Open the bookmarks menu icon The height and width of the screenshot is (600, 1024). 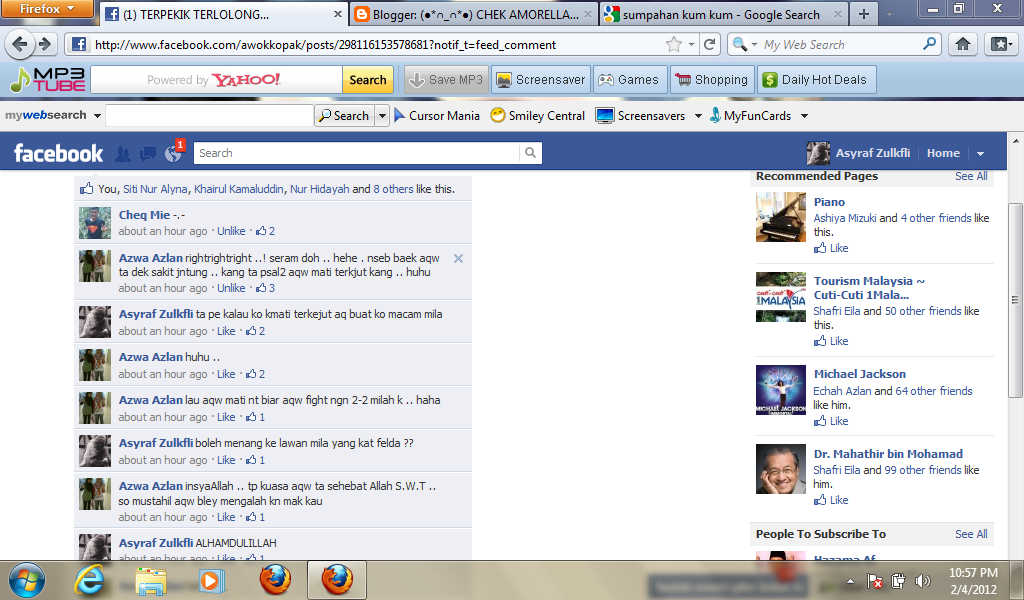[1001, 44]
